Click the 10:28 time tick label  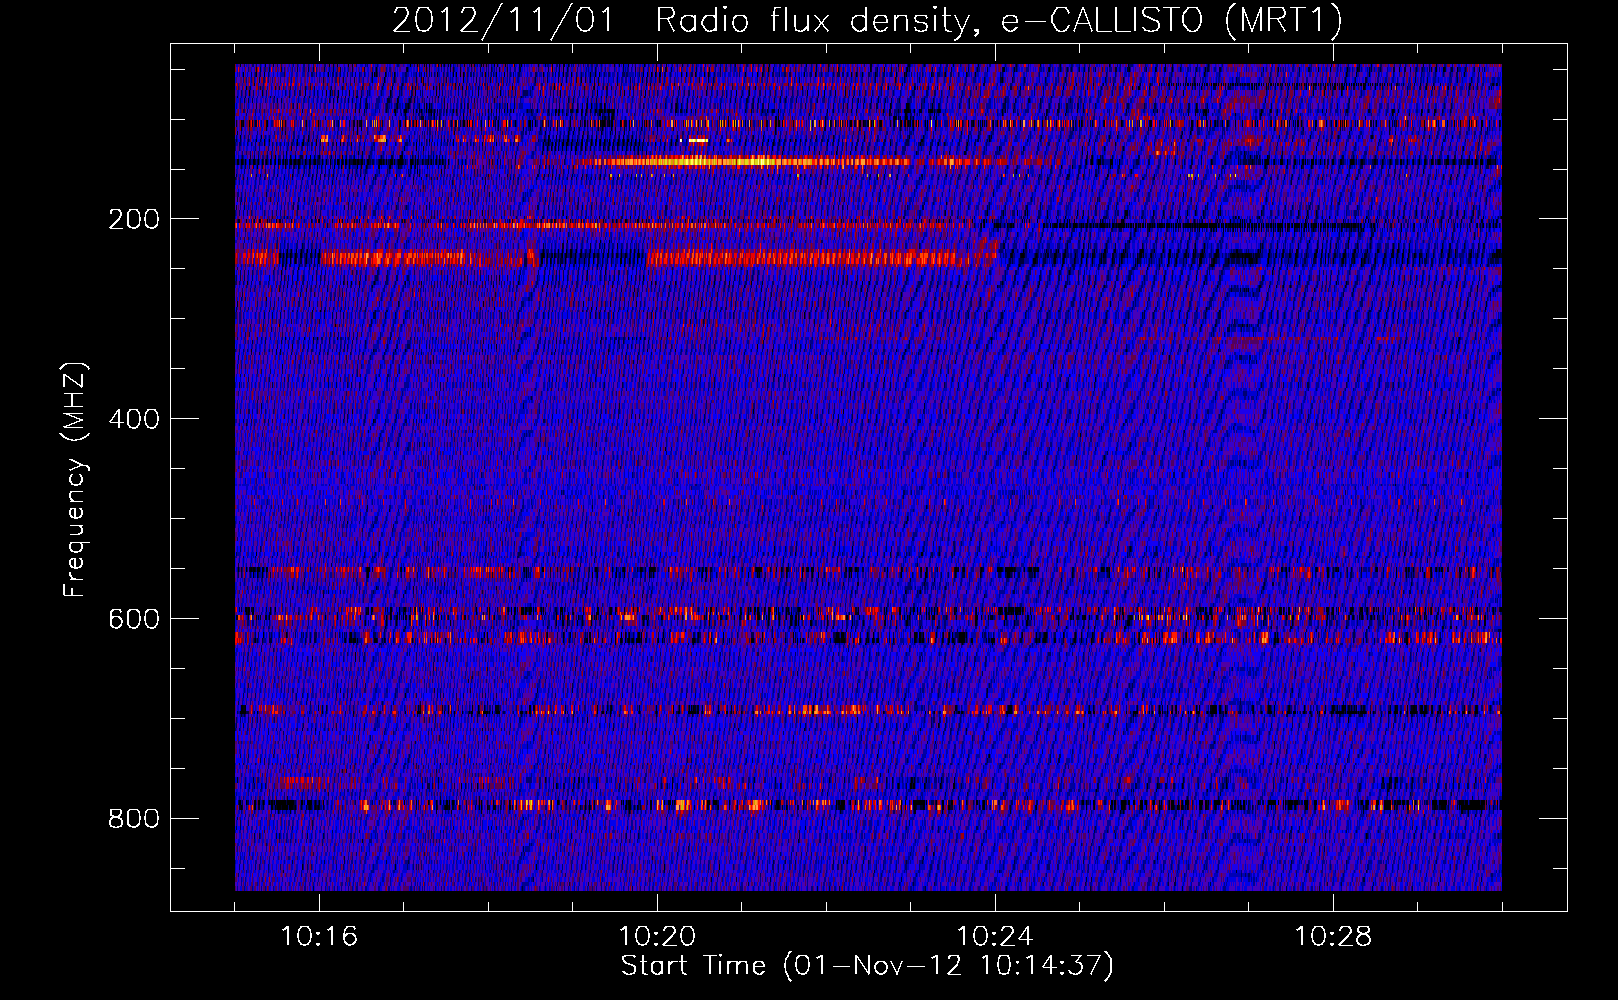pos(1333,937)
